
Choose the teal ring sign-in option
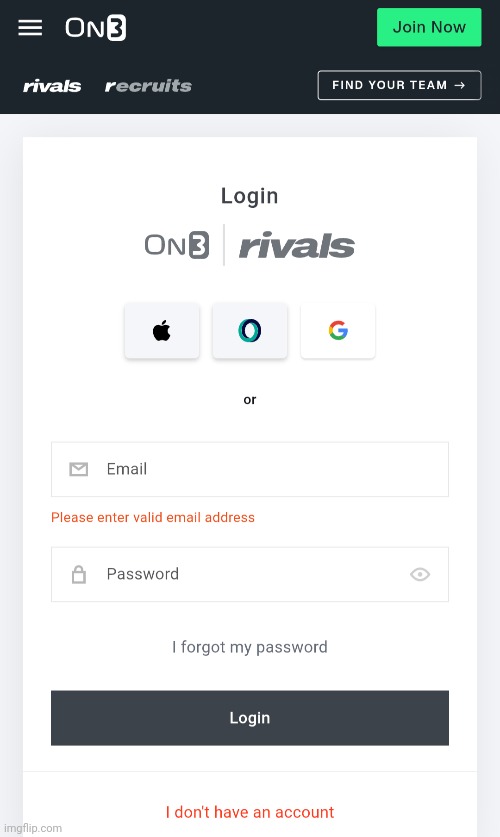(250, 330)
